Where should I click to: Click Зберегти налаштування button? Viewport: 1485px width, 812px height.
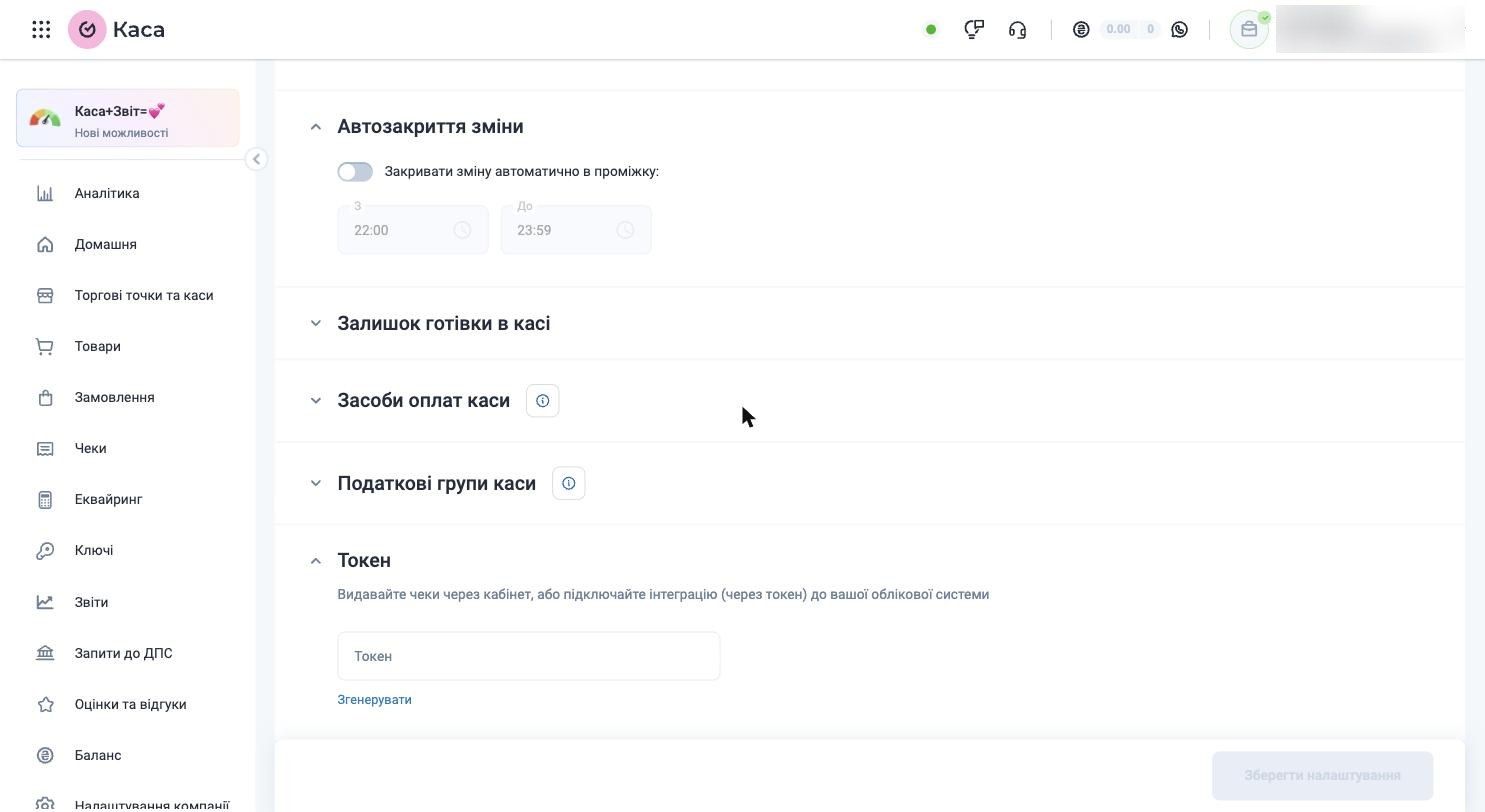[1322, 775]
